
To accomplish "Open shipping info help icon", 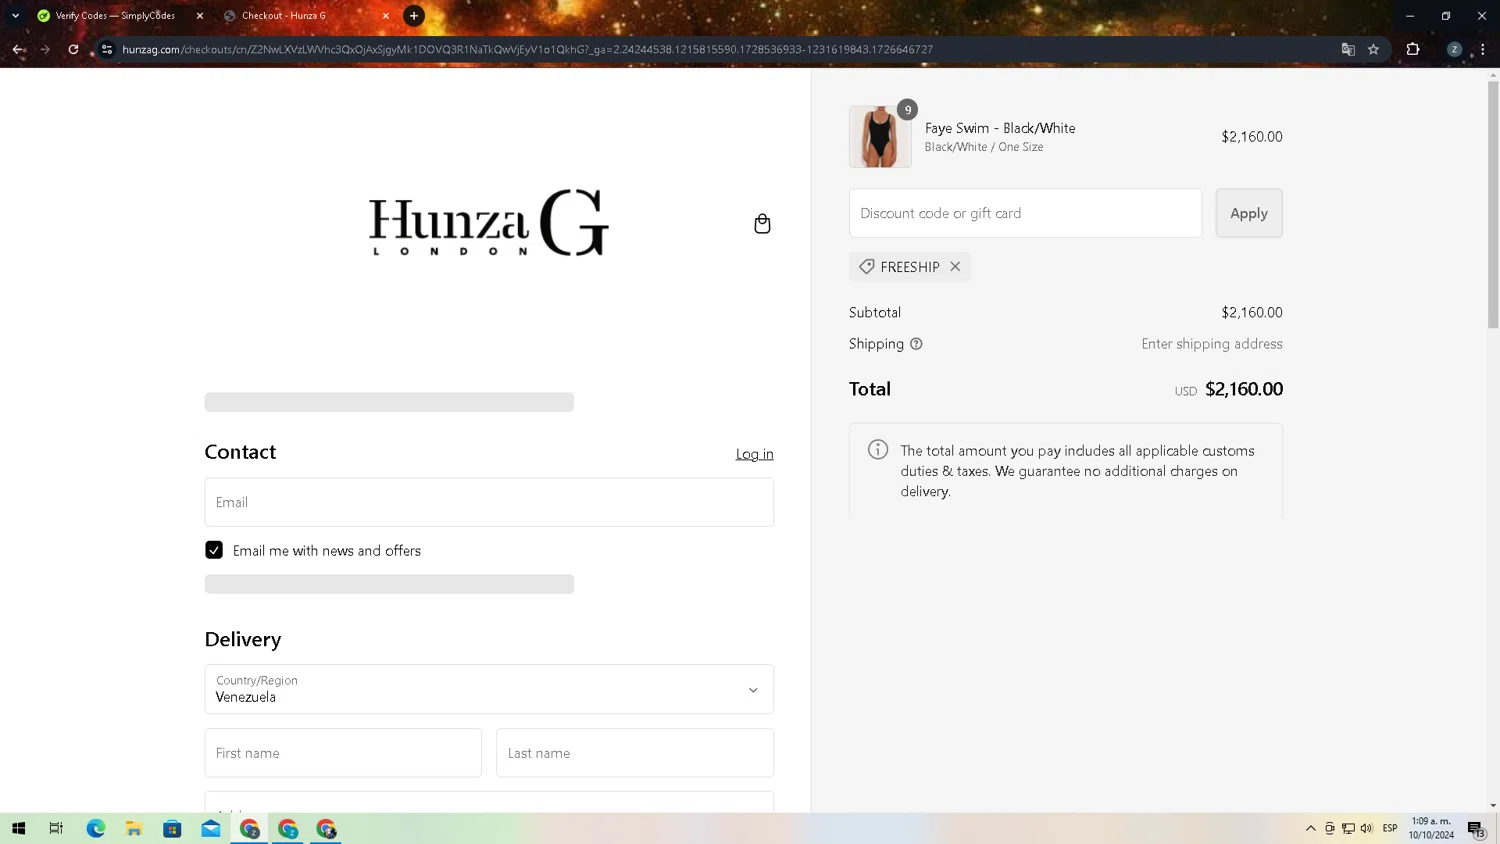I will tap(916, 344).
